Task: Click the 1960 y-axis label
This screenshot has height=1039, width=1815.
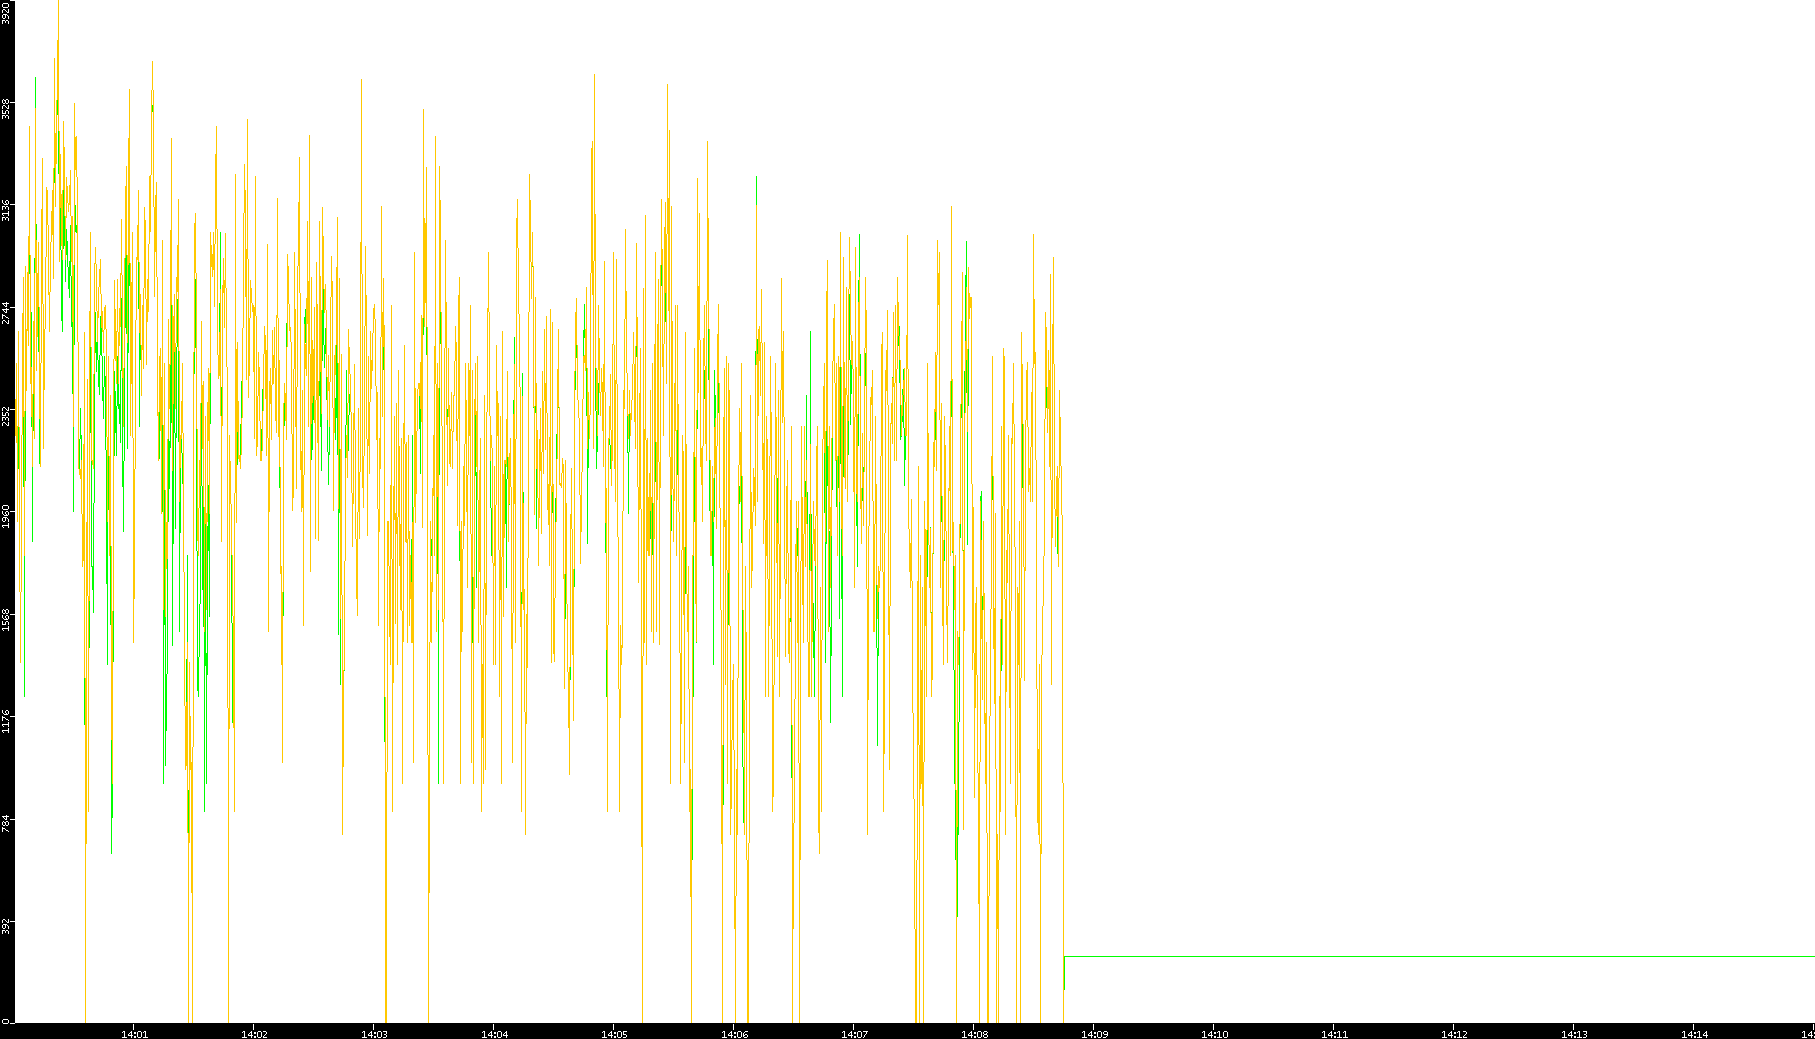Action: pos(7,516)
